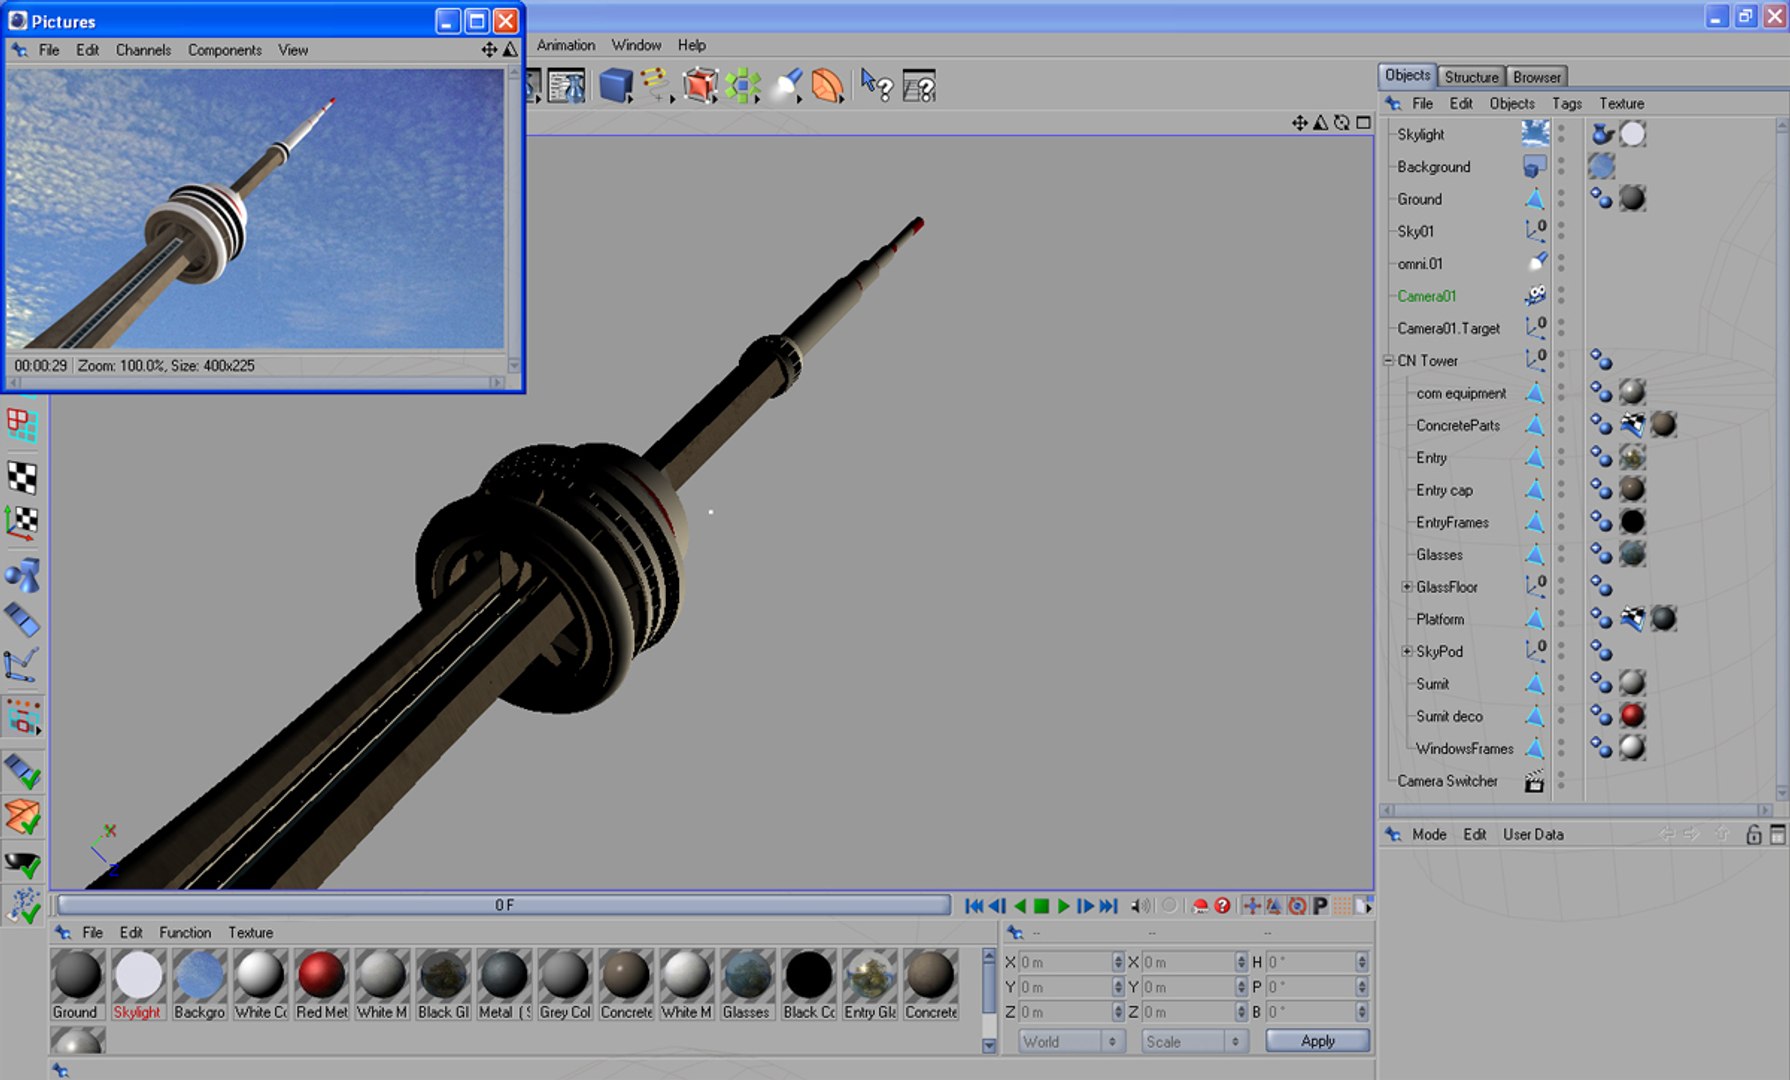Jump to the start of the animation
Image resolution: width=1790 pixels, height=1080 pixels.
[x=973, y=906]
